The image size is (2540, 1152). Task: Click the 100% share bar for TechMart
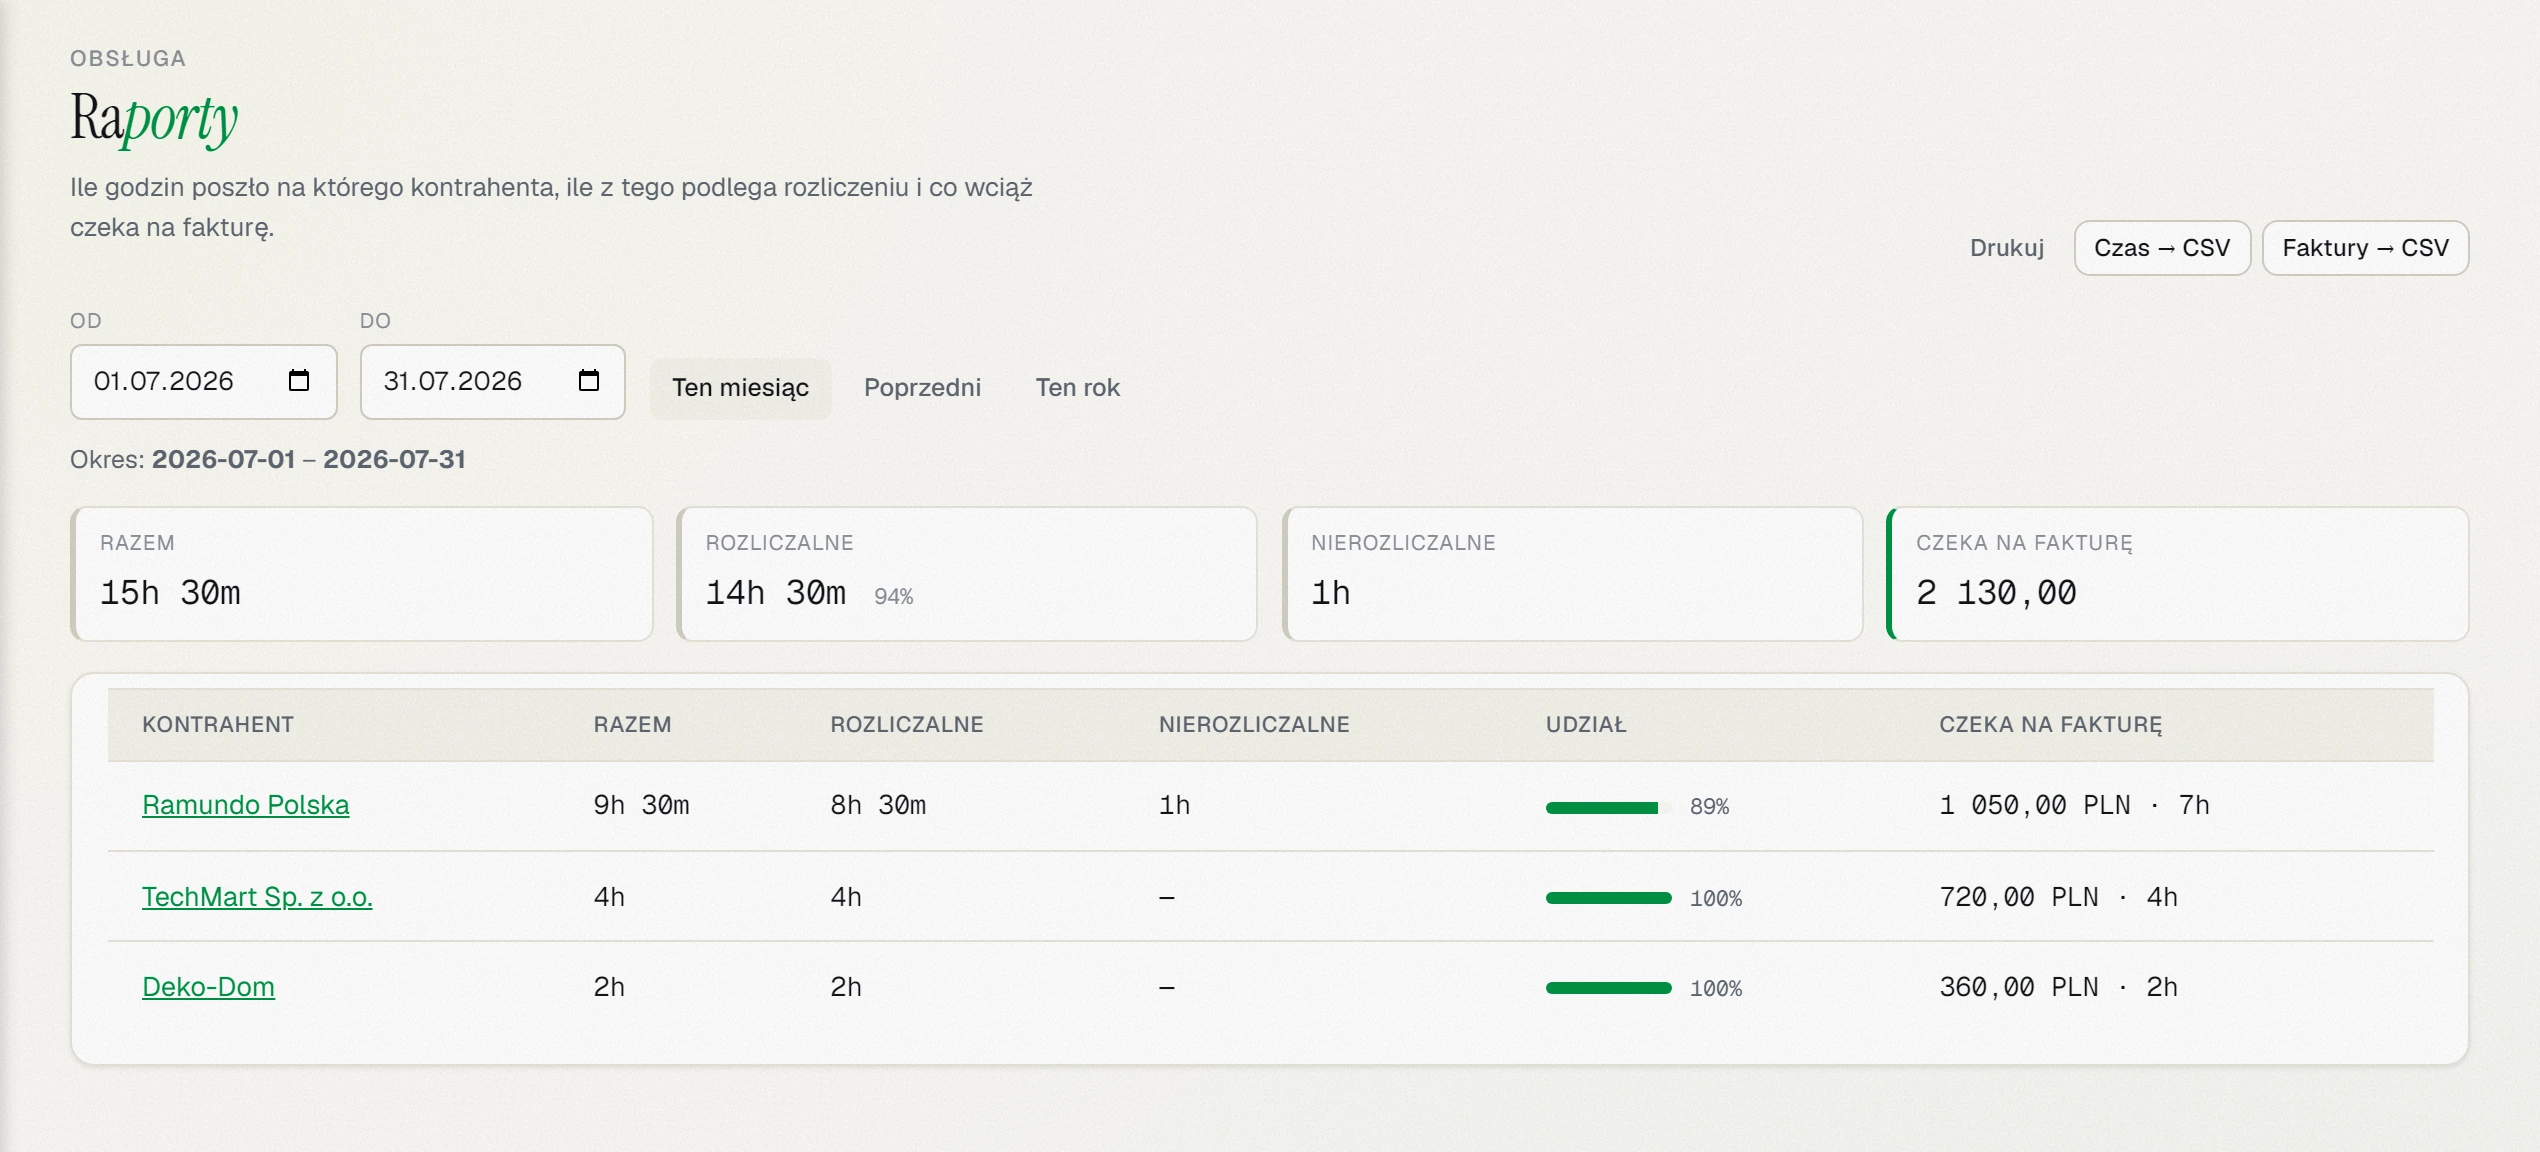1608,898
